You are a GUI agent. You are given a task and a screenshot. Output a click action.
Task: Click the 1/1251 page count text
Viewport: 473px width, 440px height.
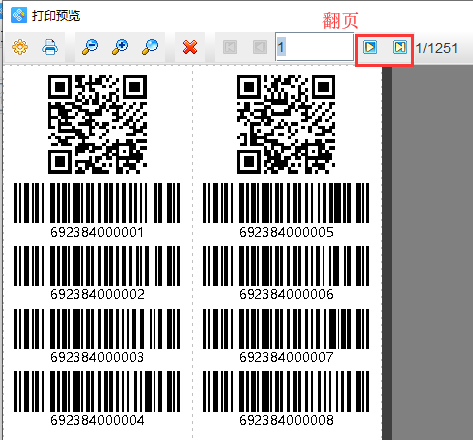(437, 48)
